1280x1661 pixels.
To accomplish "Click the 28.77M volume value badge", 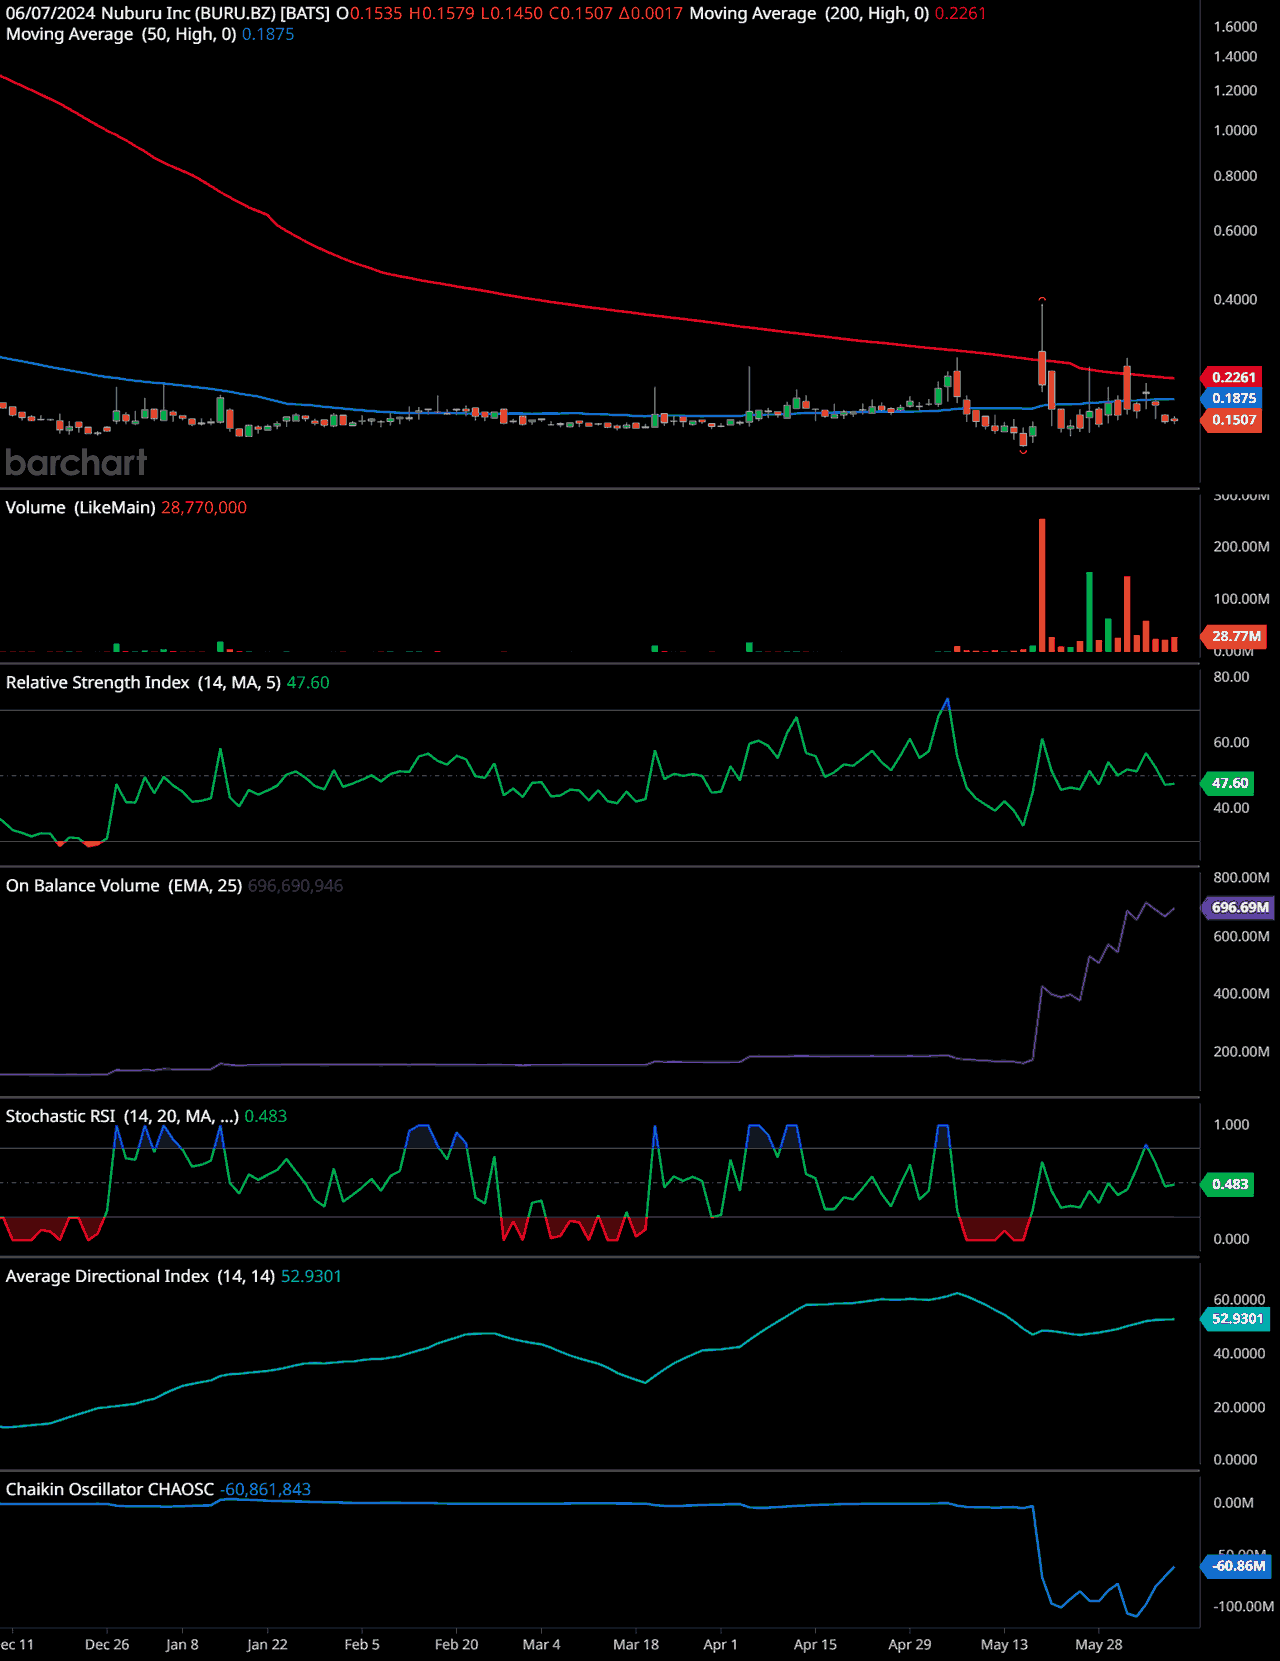I will [x=1236, y=636].
